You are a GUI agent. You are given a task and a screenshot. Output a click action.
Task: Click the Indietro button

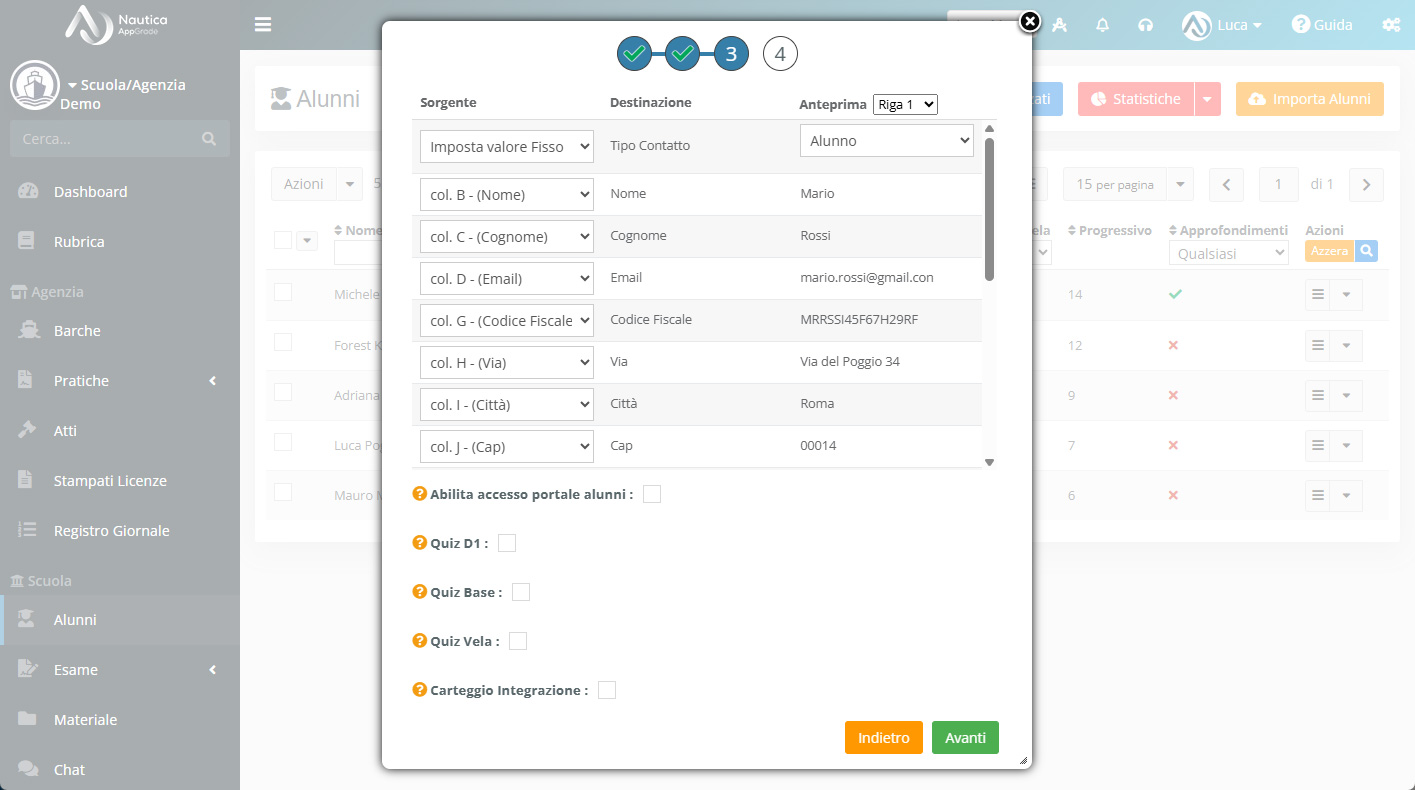click(884, 738)
